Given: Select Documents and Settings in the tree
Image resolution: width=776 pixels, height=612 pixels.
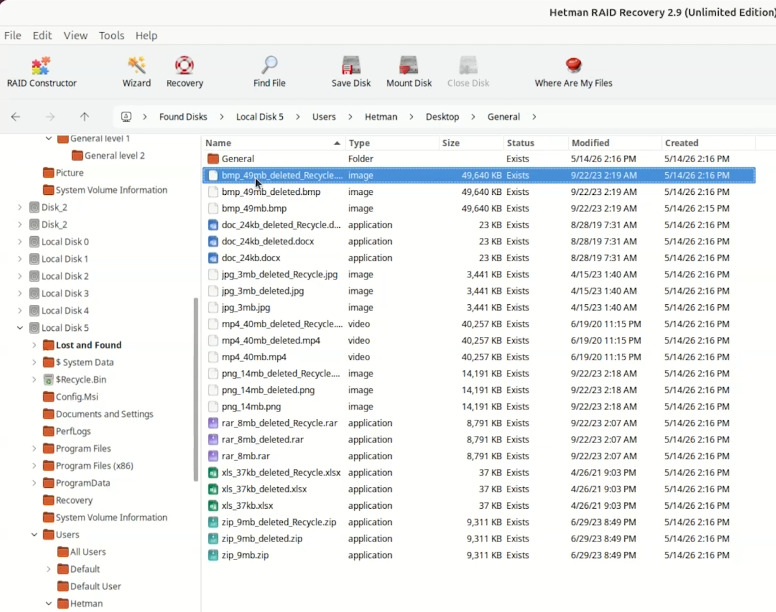Looking at the screenshot, I should click(104, 414).
